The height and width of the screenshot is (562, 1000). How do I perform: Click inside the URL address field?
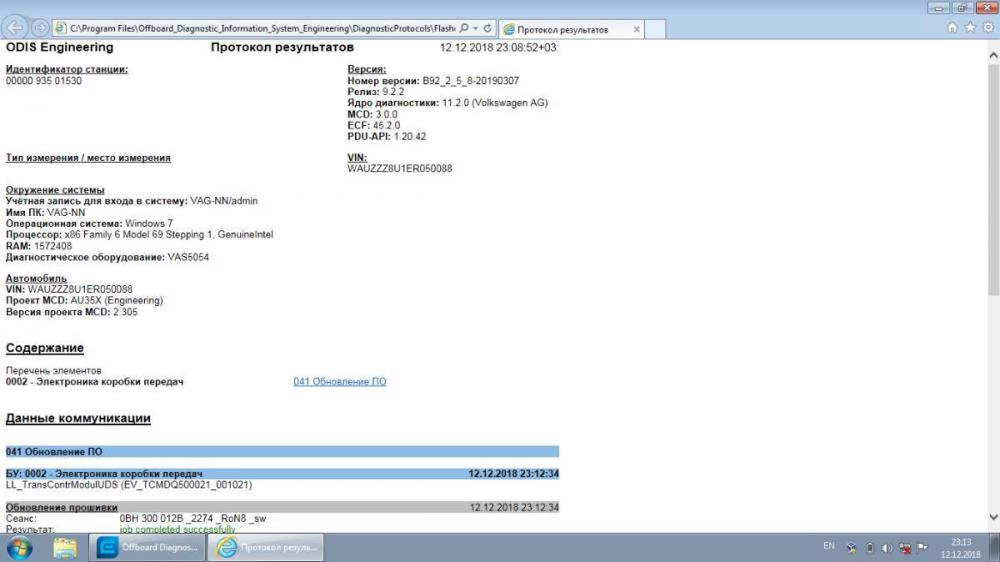(x=260, y=29)
